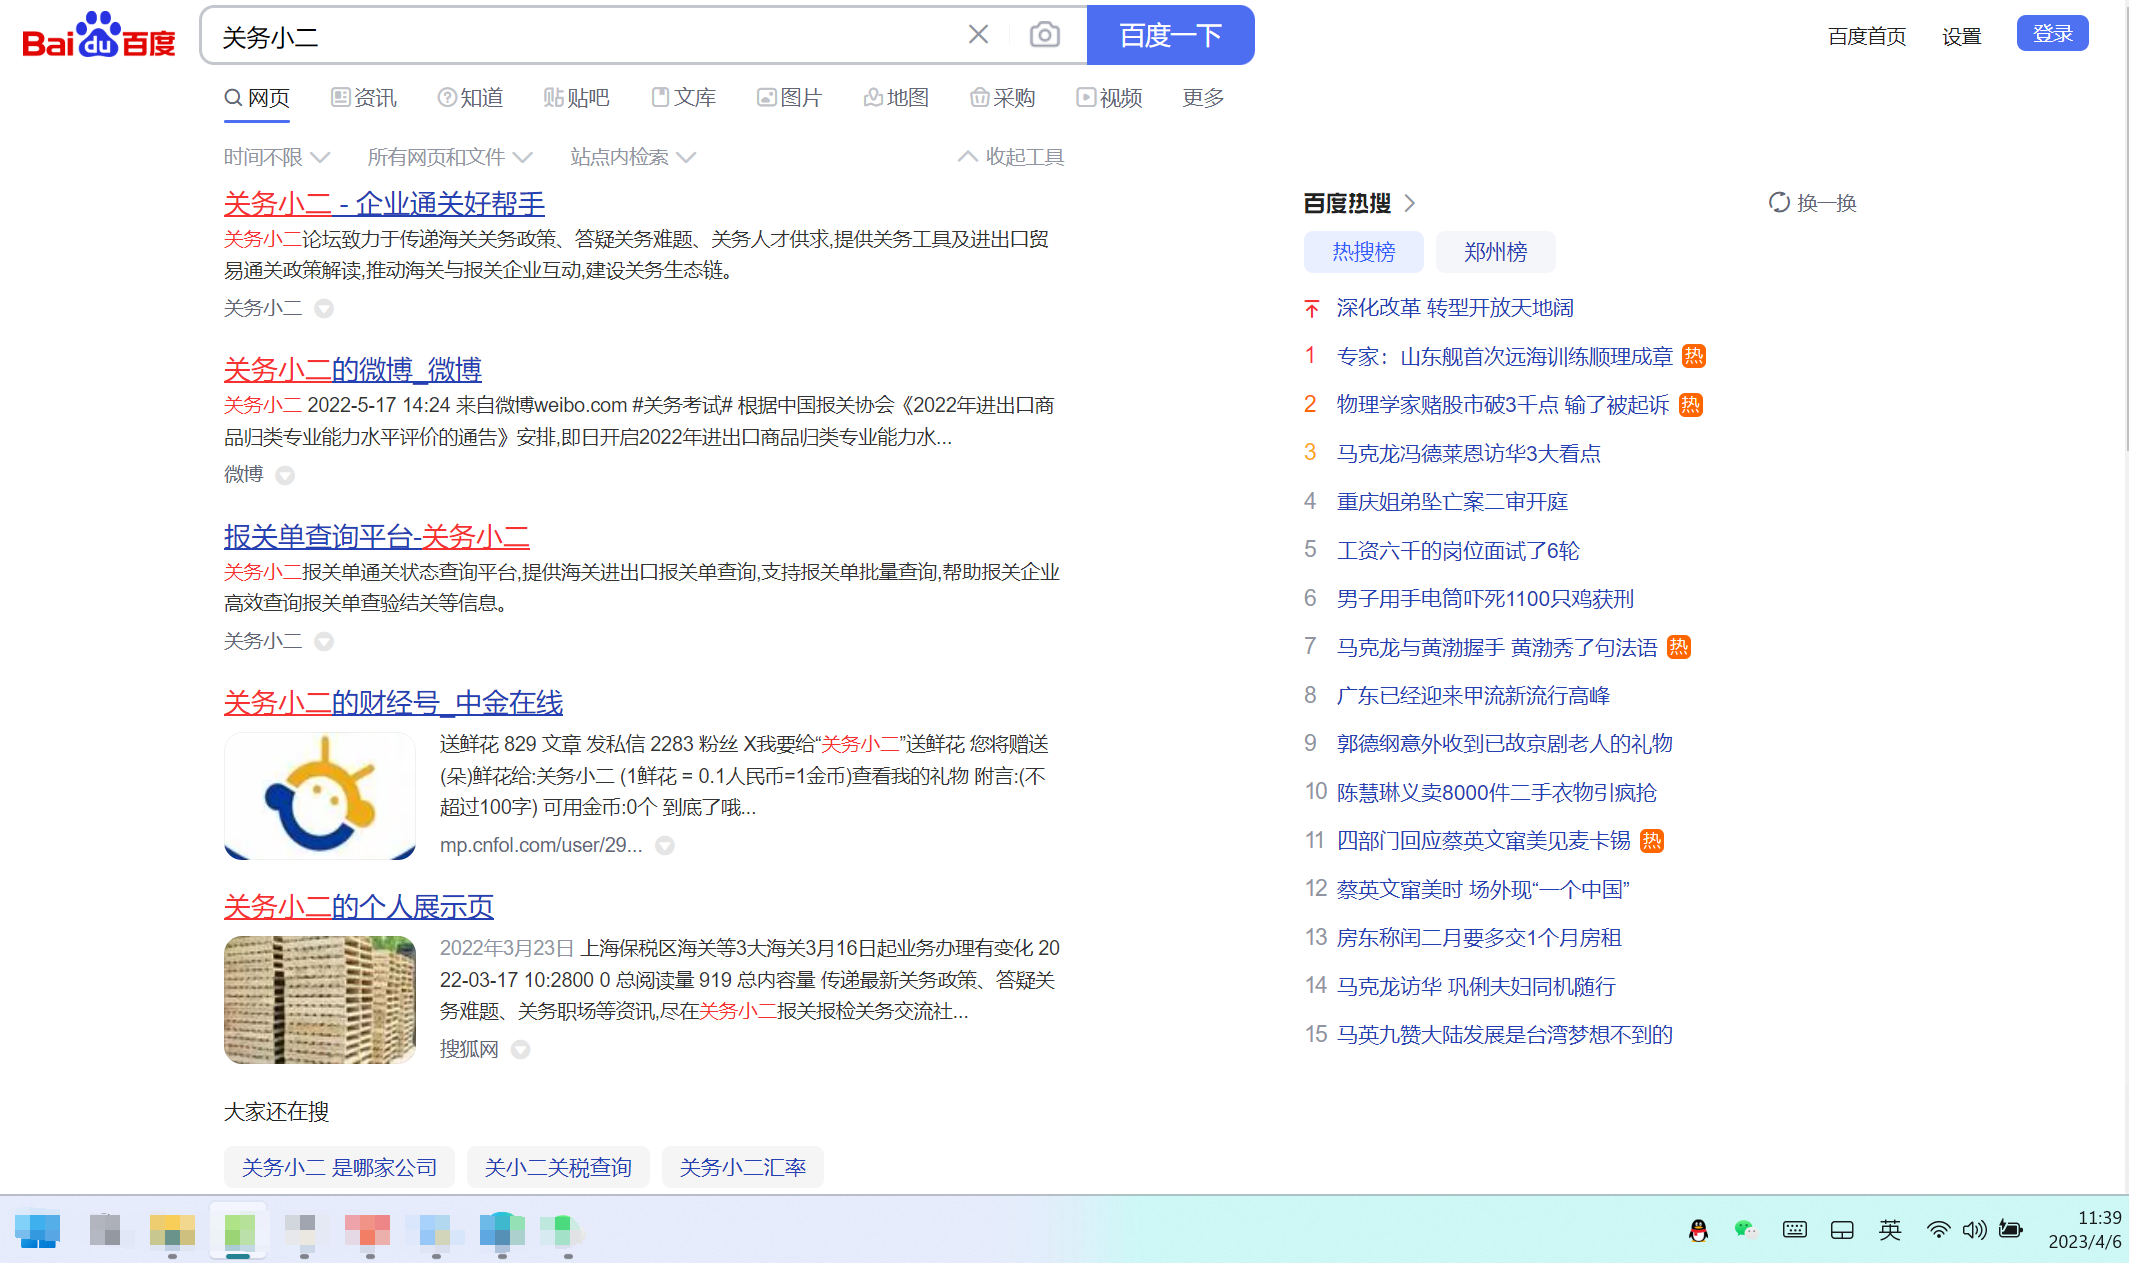
Task: Open image search via camera icon
Action: [1044, 35]
